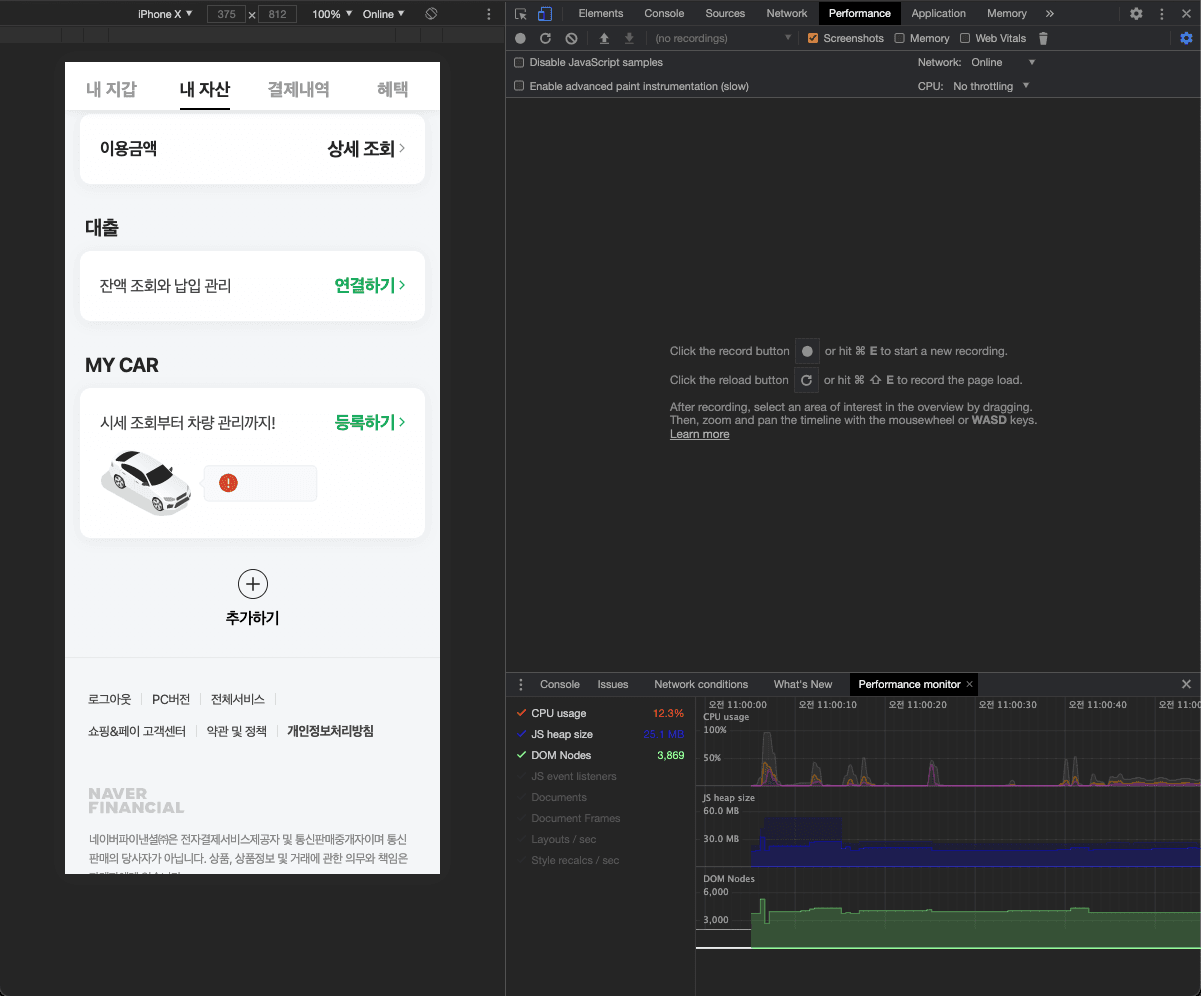Open the blue capture settings gear
This screenshot has height=996, width=1201.
[x=1186, y=38]
